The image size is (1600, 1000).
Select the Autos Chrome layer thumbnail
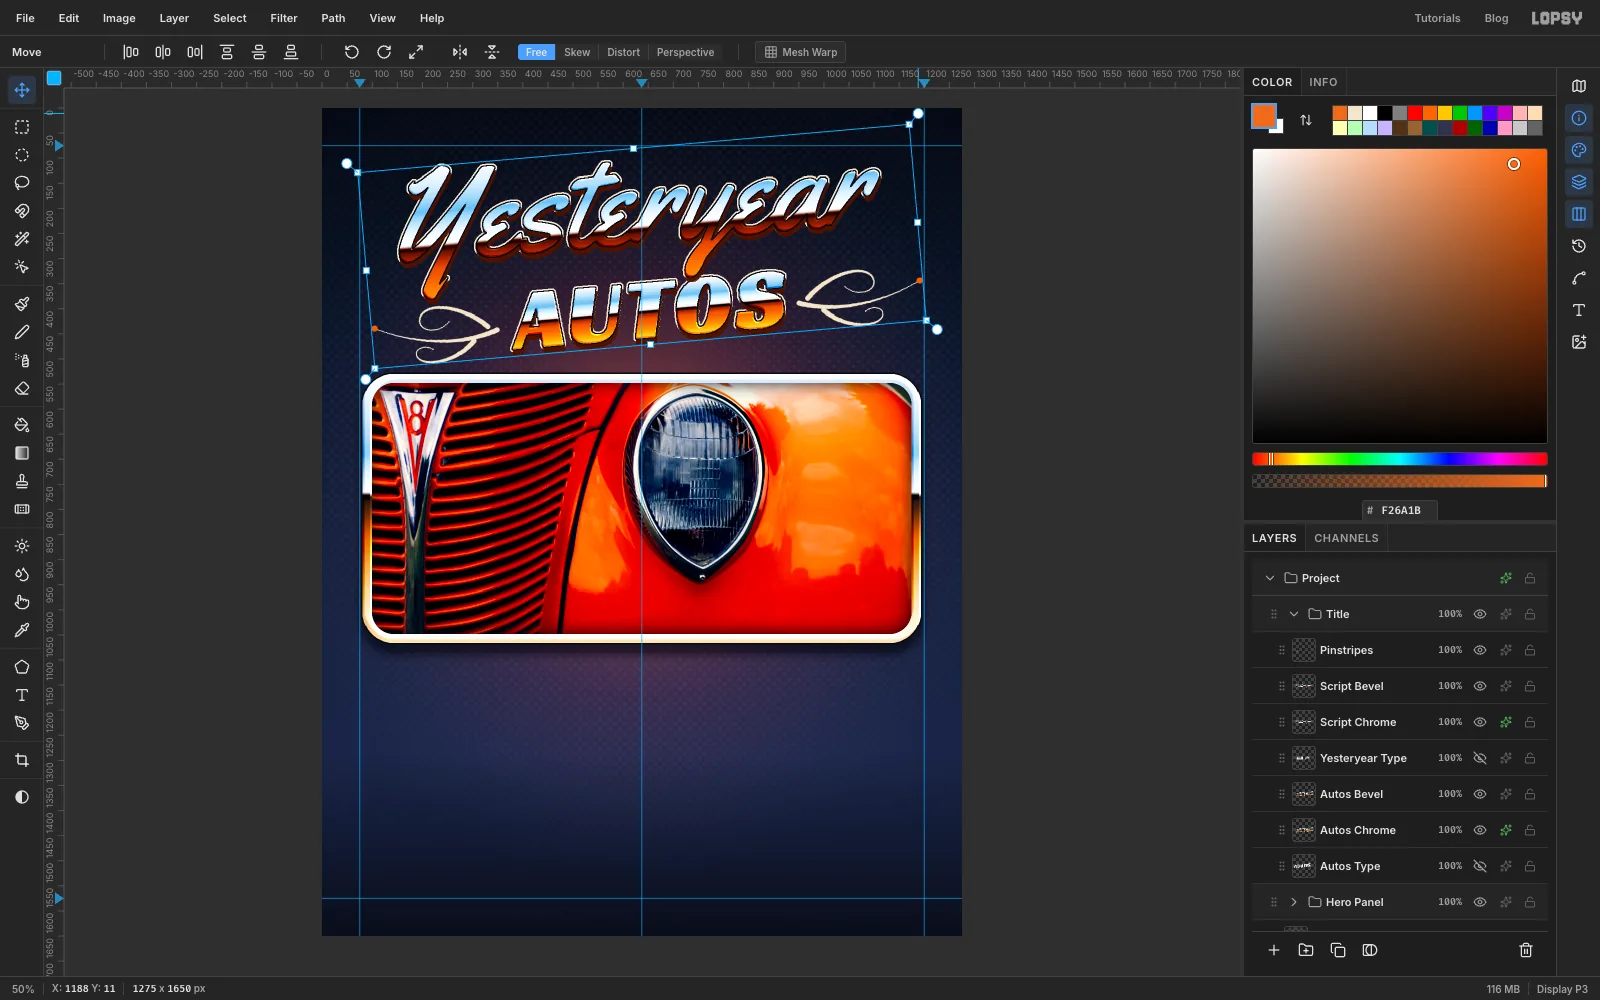(x=1304, y=830)
